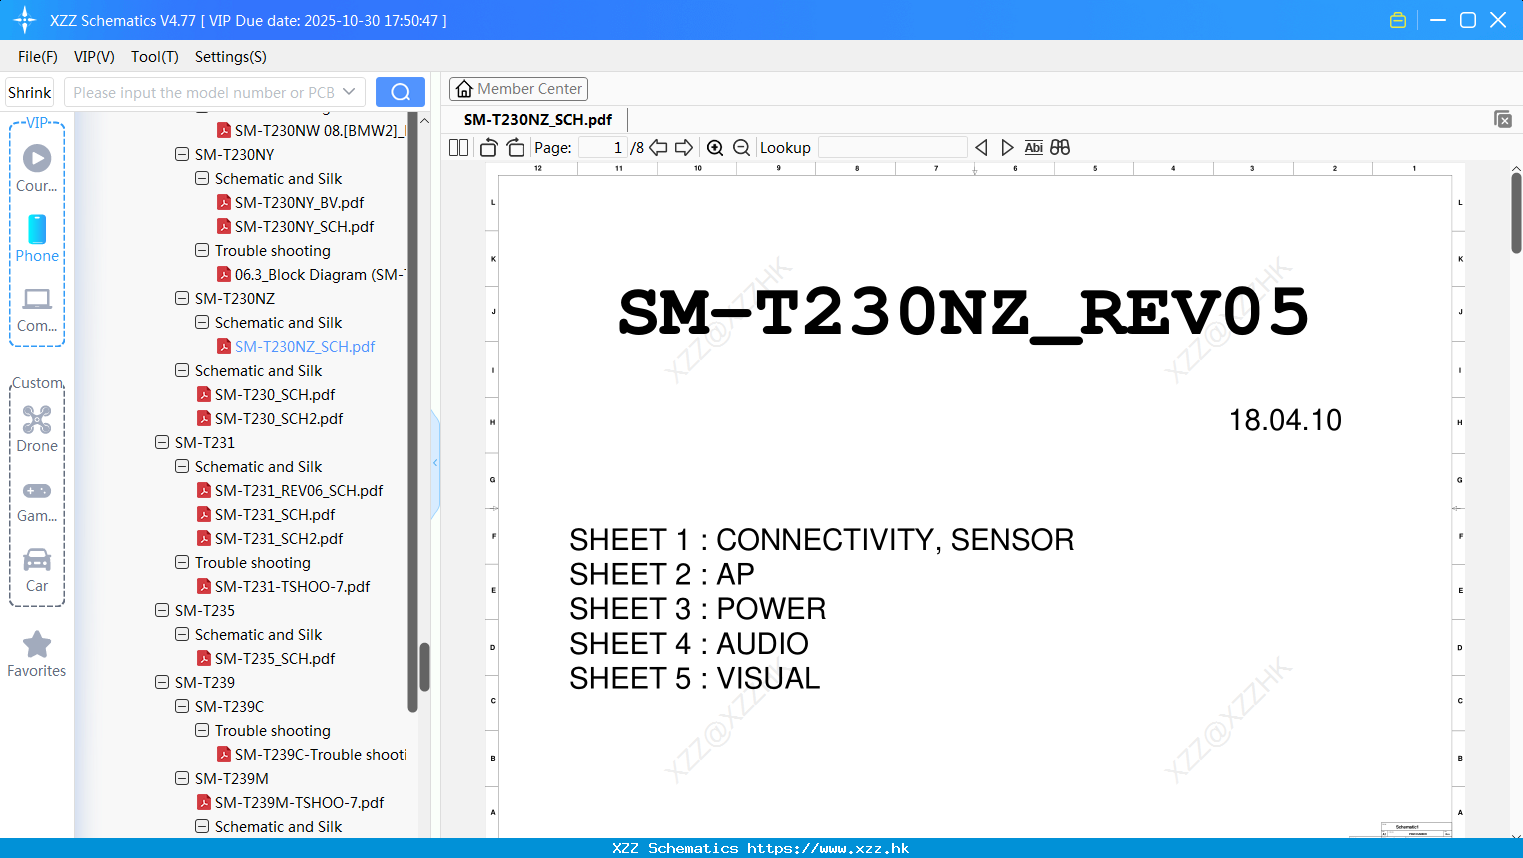Collapse Schematic and Silk under SM-T235
This screenshot has height=858, width=1523.
(182, 634)
